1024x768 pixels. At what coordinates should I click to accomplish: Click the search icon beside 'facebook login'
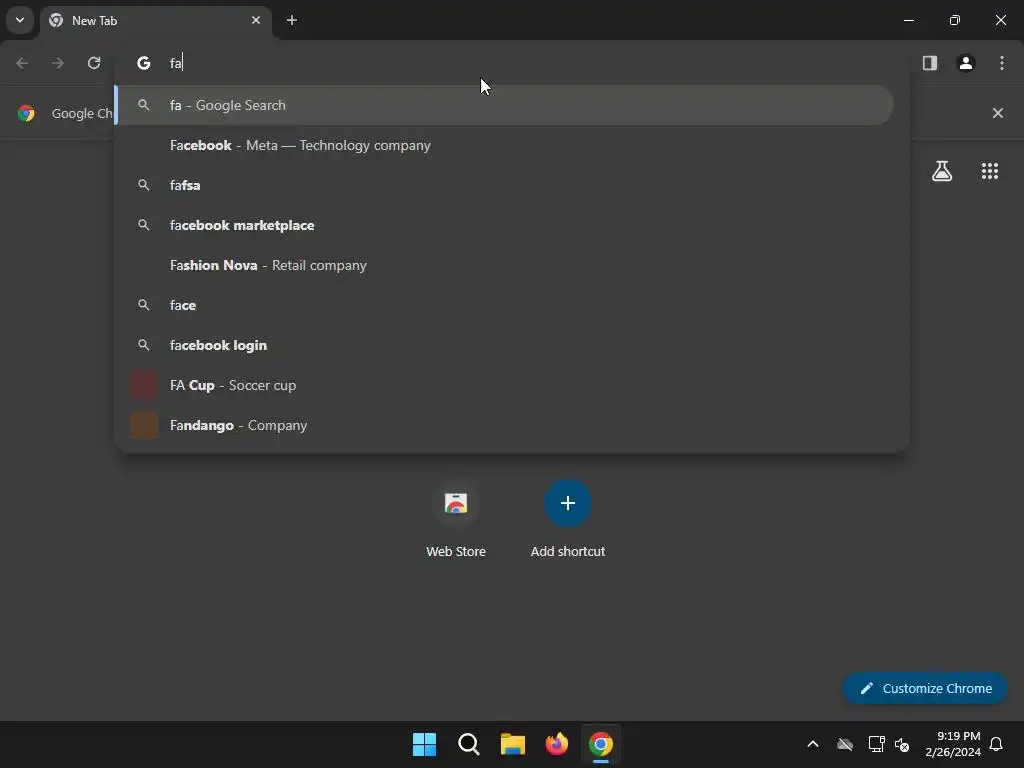click(144, 345)
